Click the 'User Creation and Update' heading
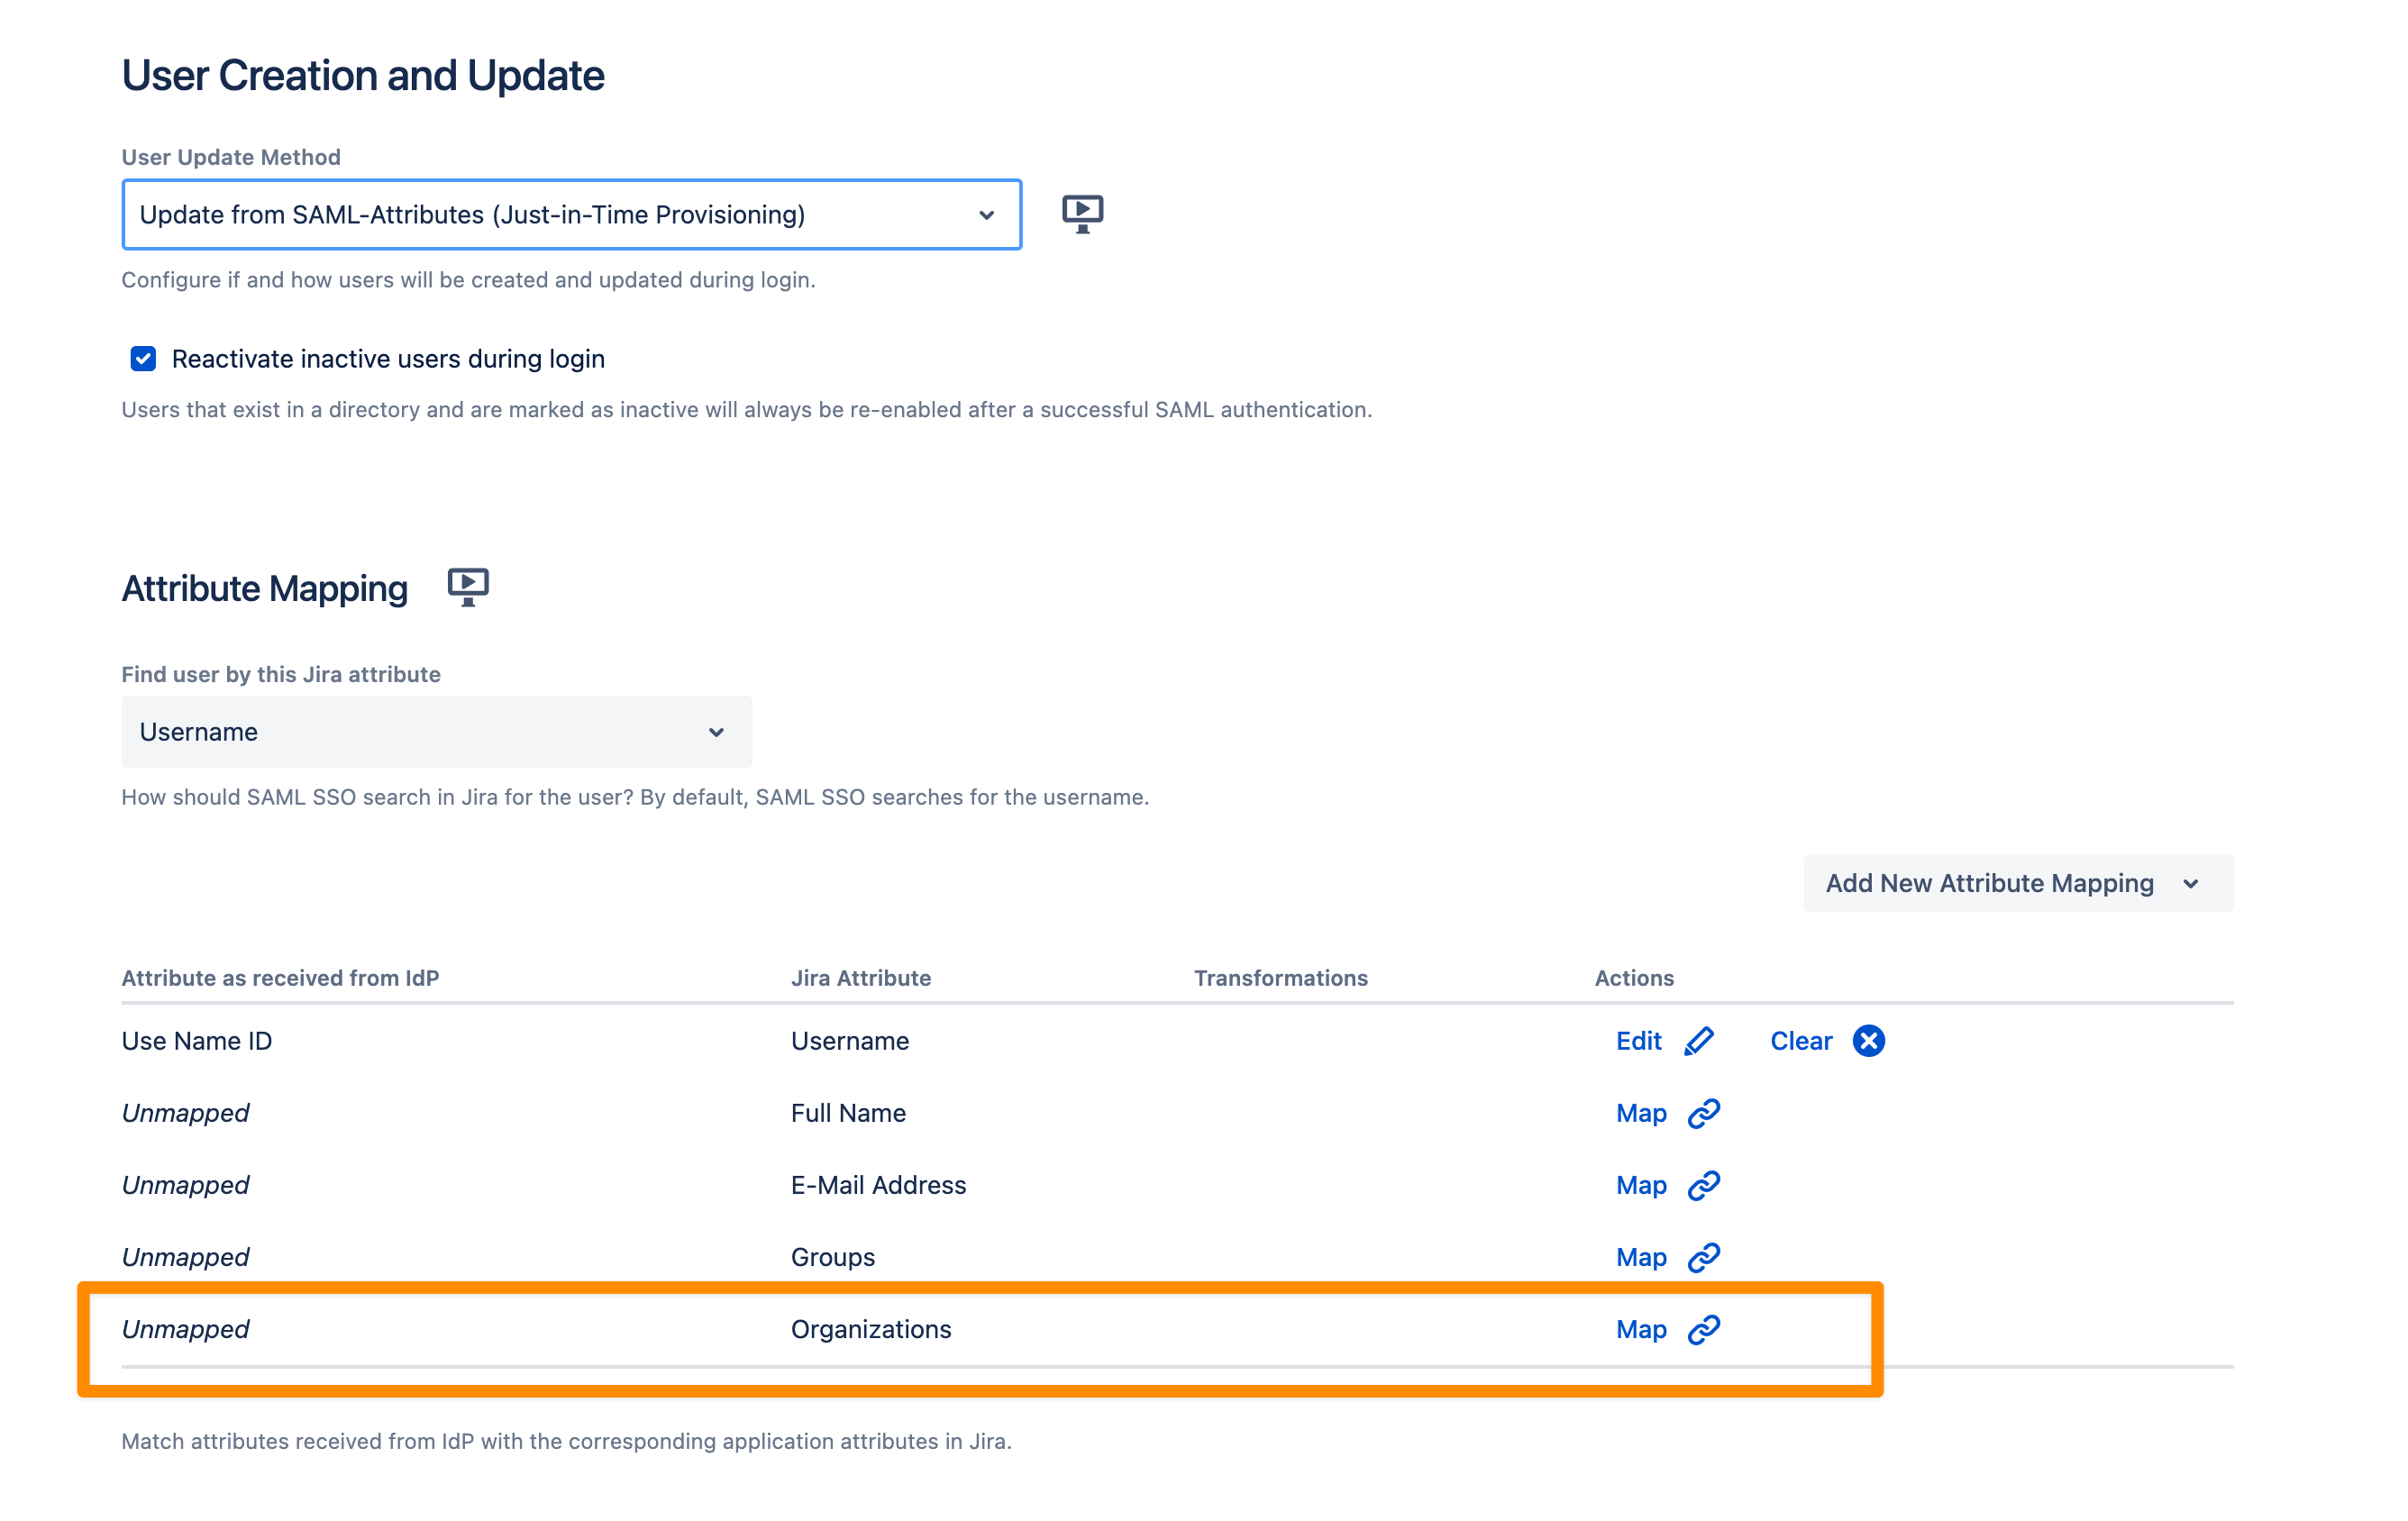The width and height of the screenshot is (2408, 1521). pyautogui.click(x=363, y=76)
